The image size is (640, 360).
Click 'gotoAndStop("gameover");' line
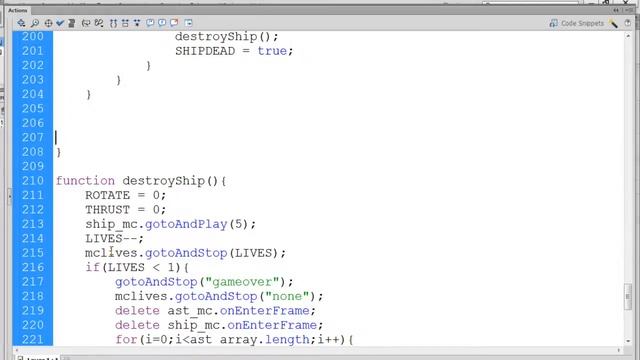coord(204,282)
